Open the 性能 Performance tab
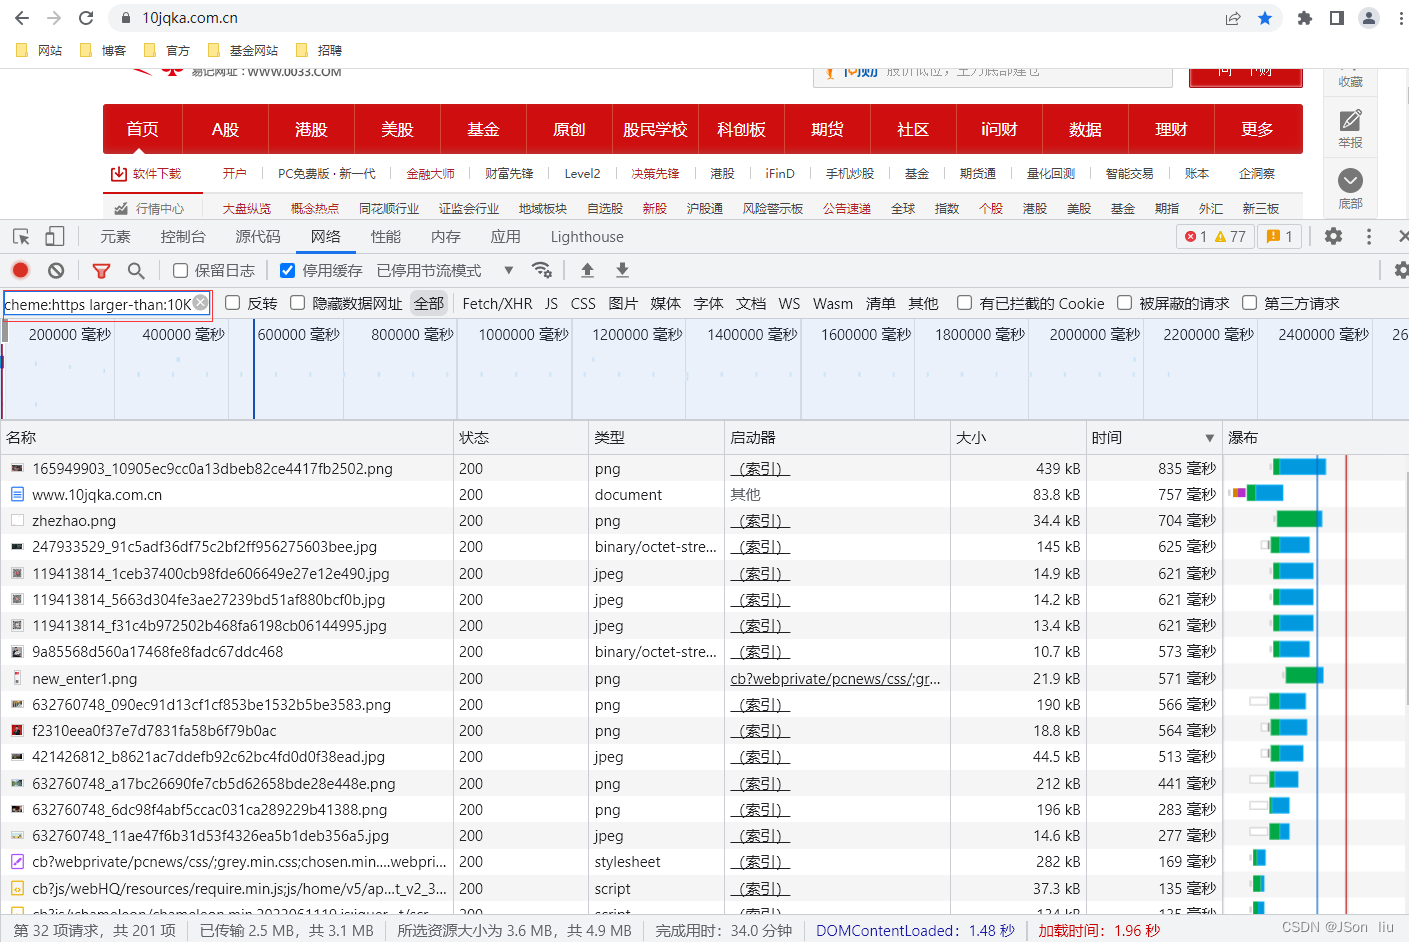1409x942 pixels. pos(386,237)
